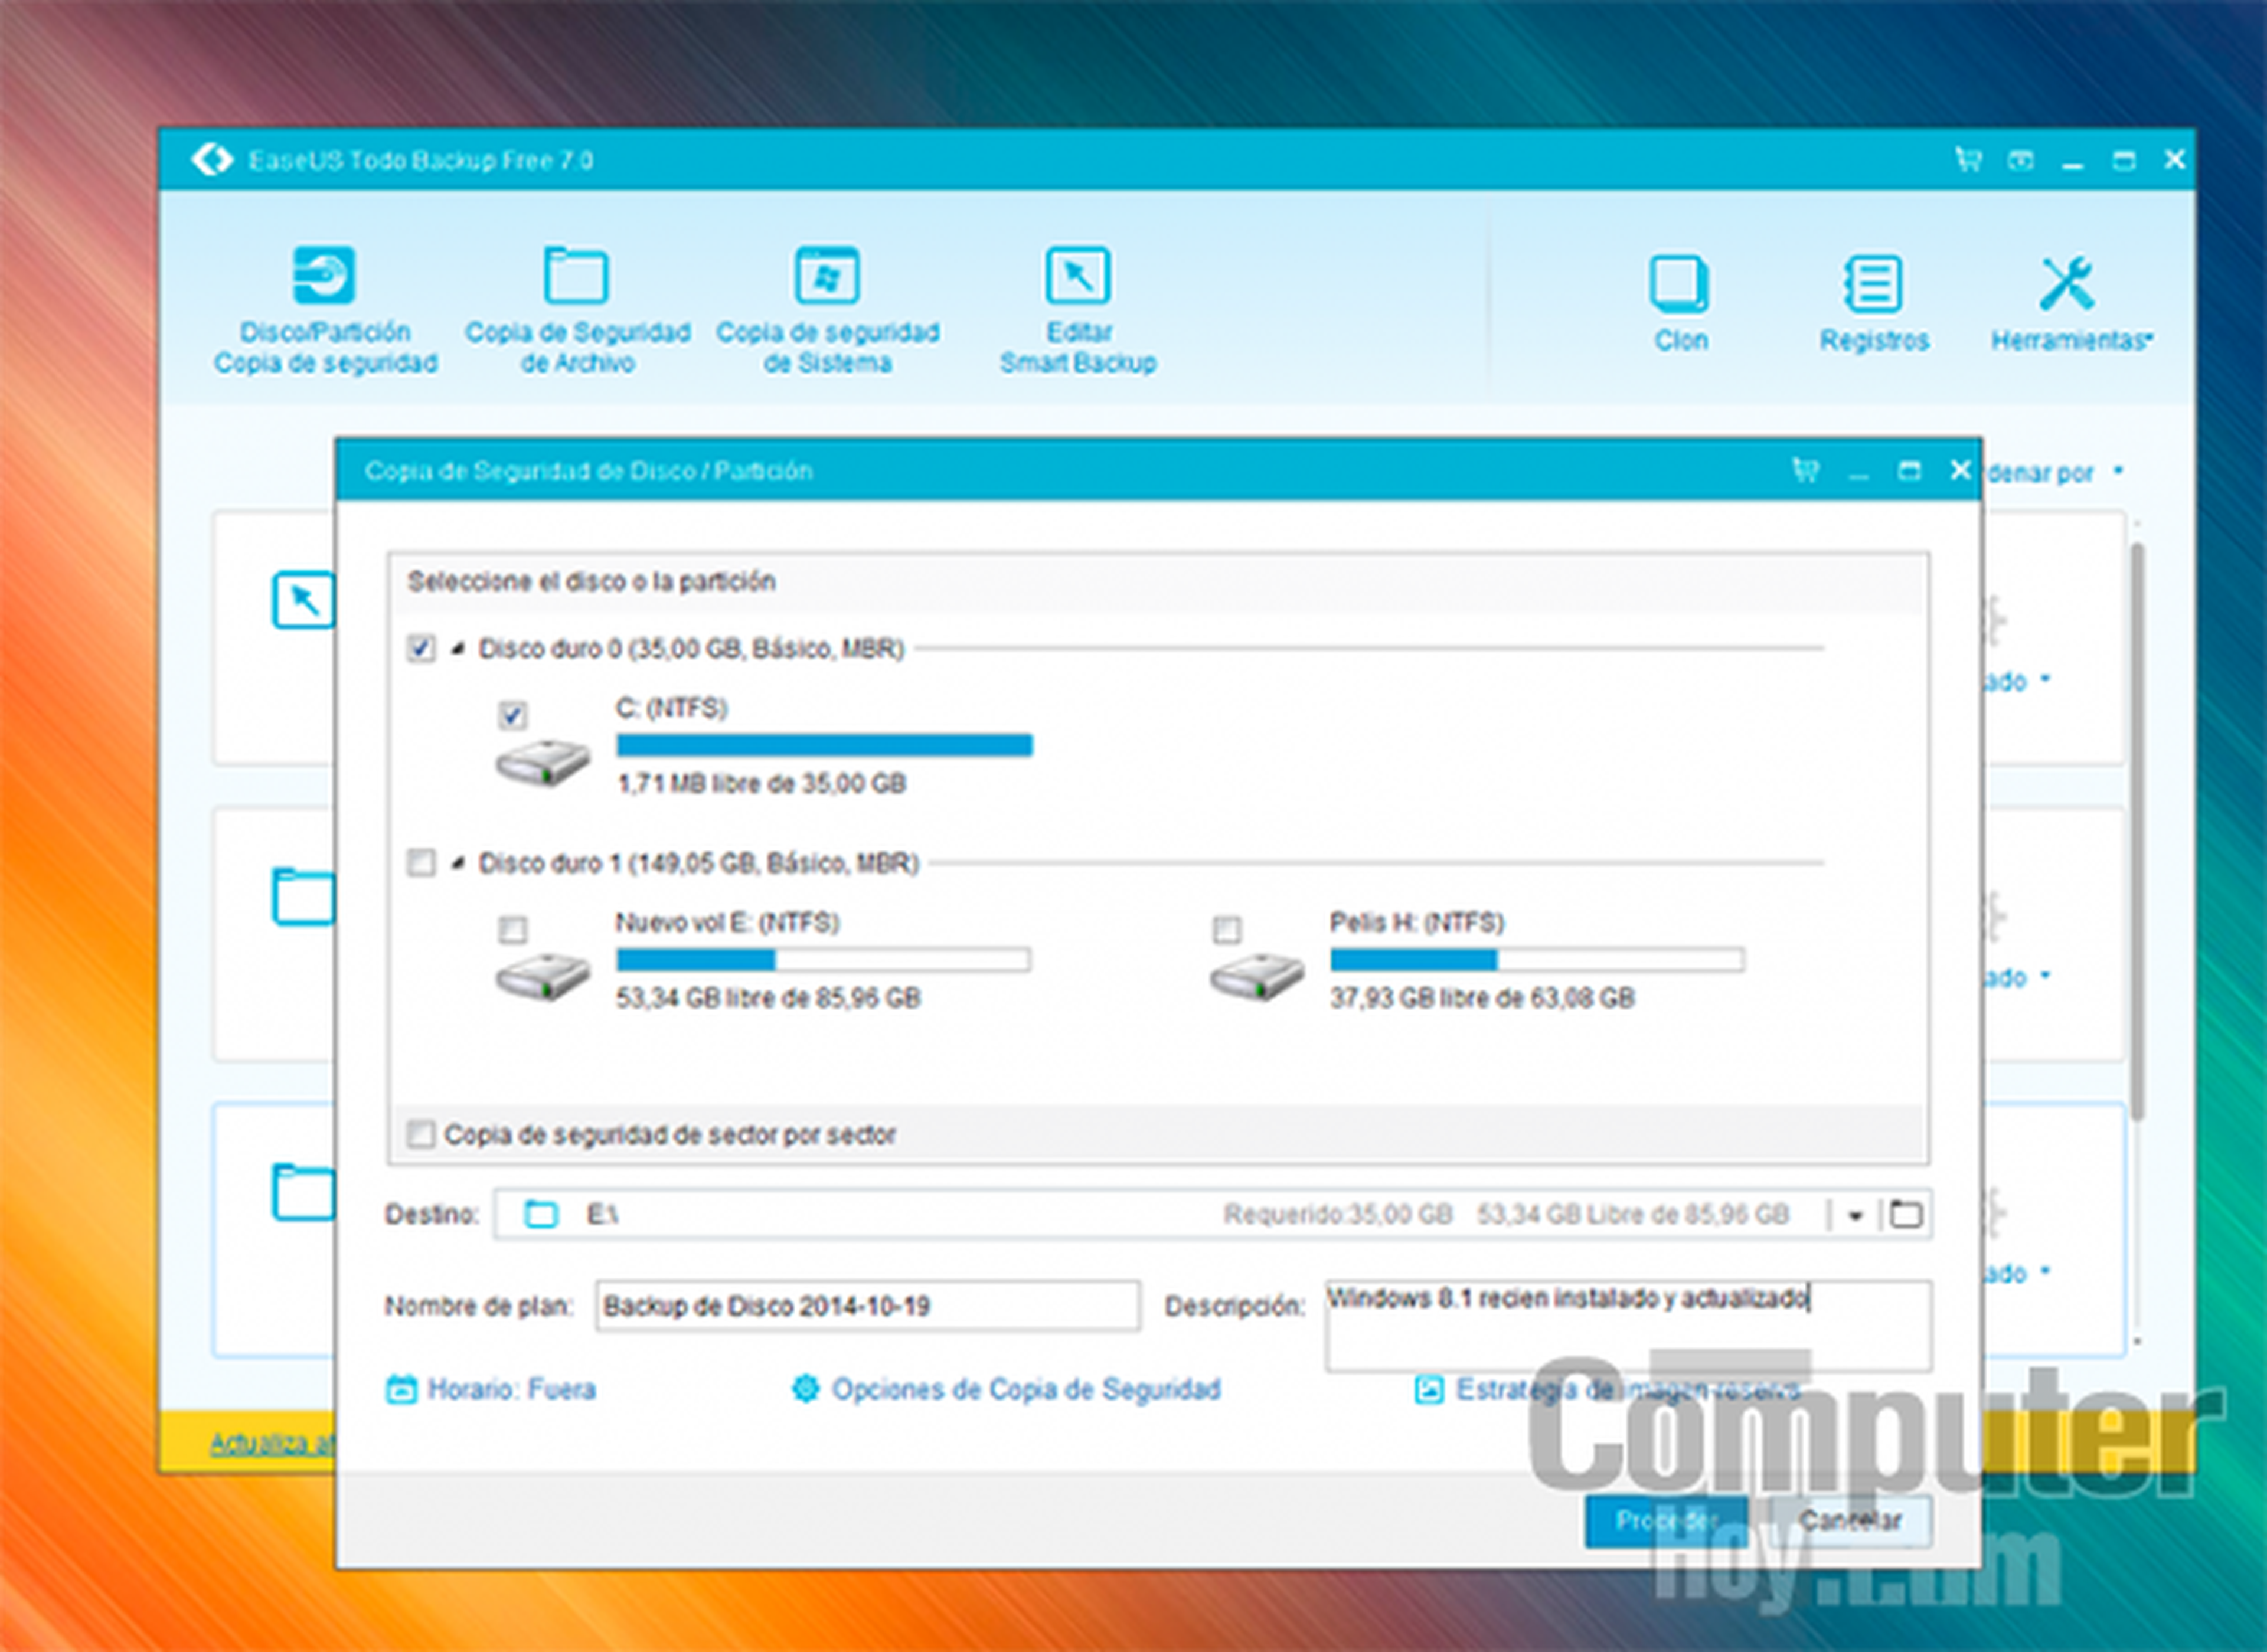Click the Smart Backup icon in background list

pos(303,600)
